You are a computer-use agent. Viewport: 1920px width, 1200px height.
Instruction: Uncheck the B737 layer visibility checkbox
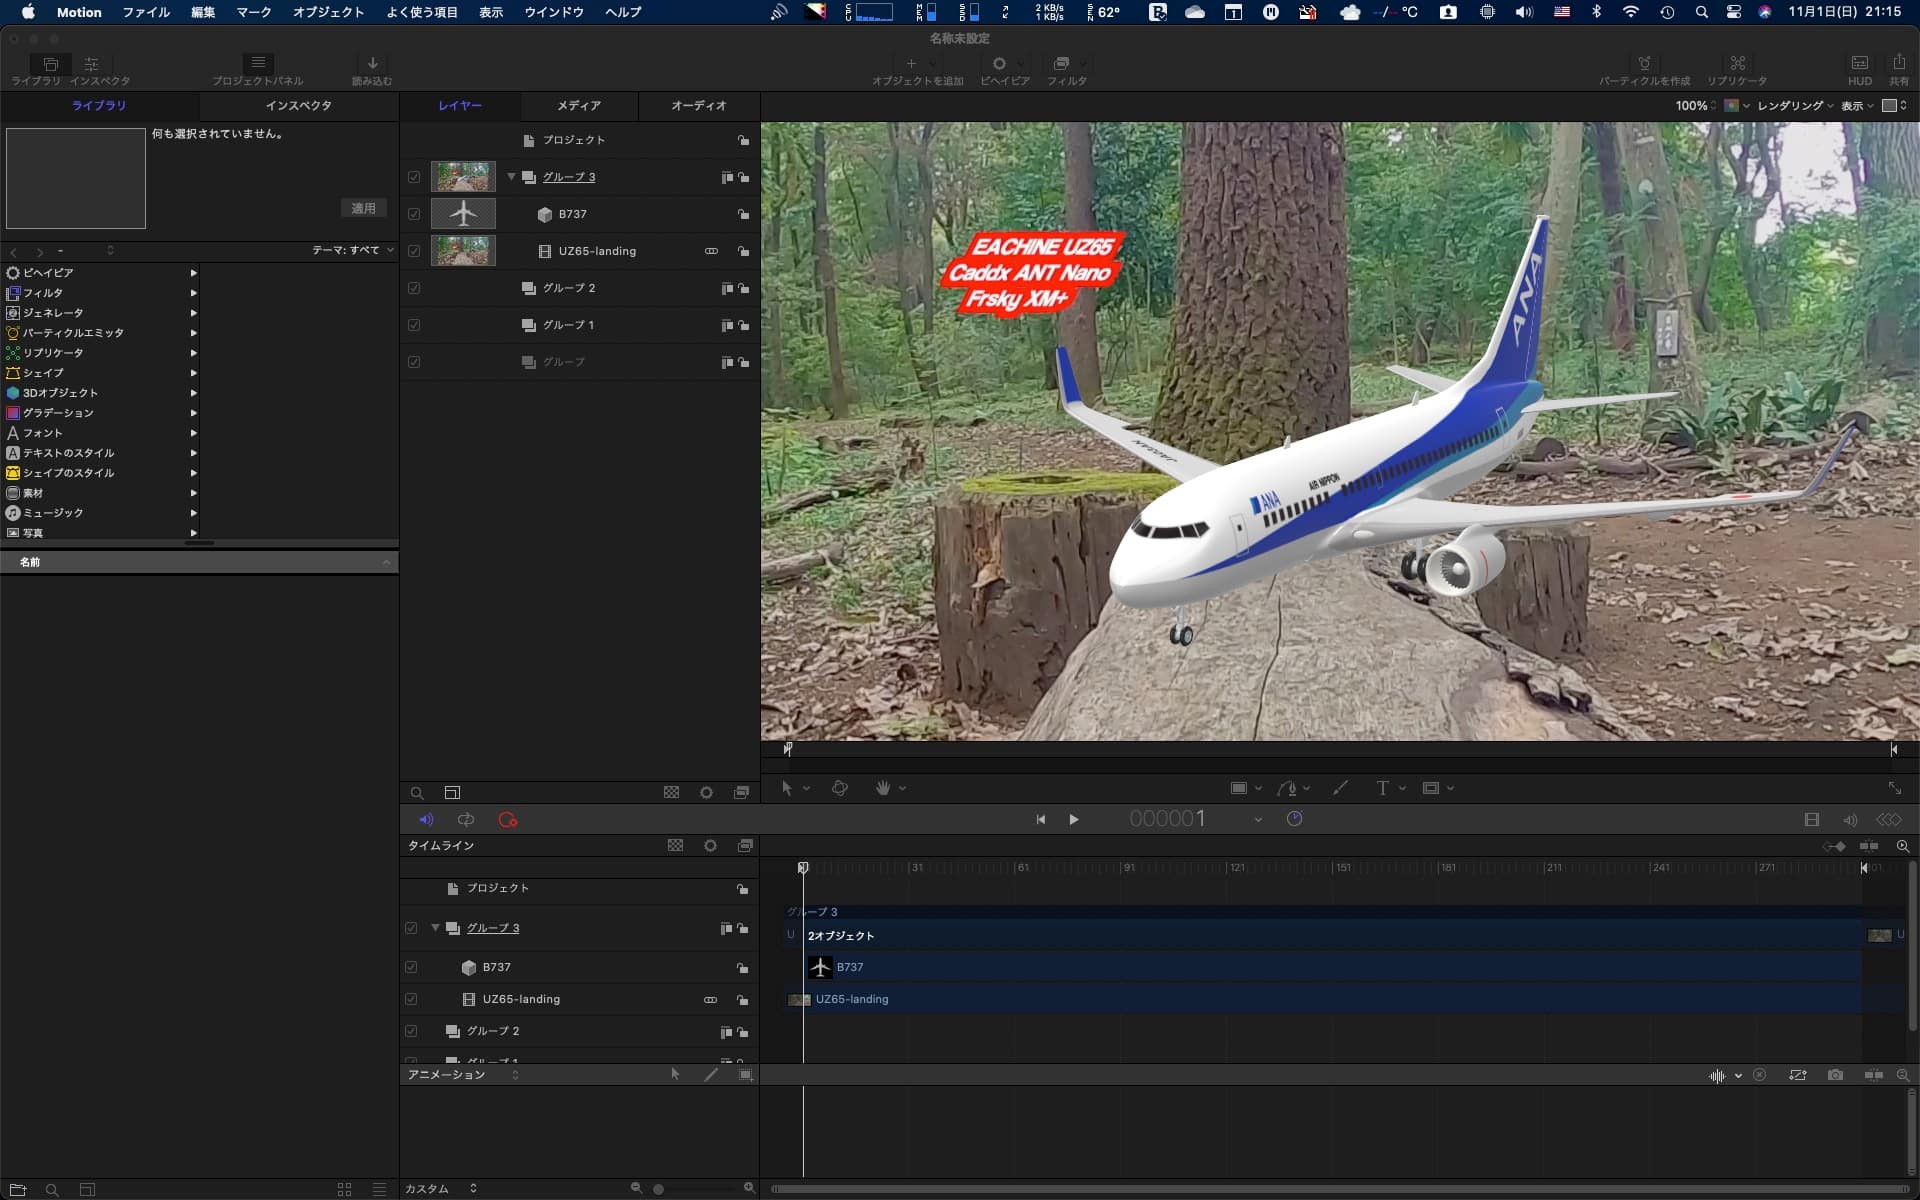pyautogui.click(x=414, y=214)
